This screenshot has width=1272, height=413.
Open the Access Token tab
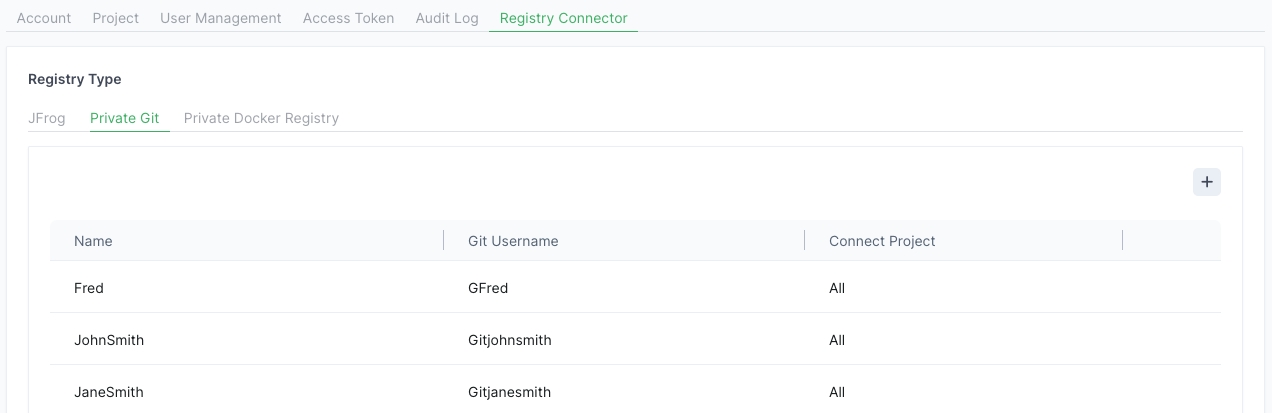348,18
